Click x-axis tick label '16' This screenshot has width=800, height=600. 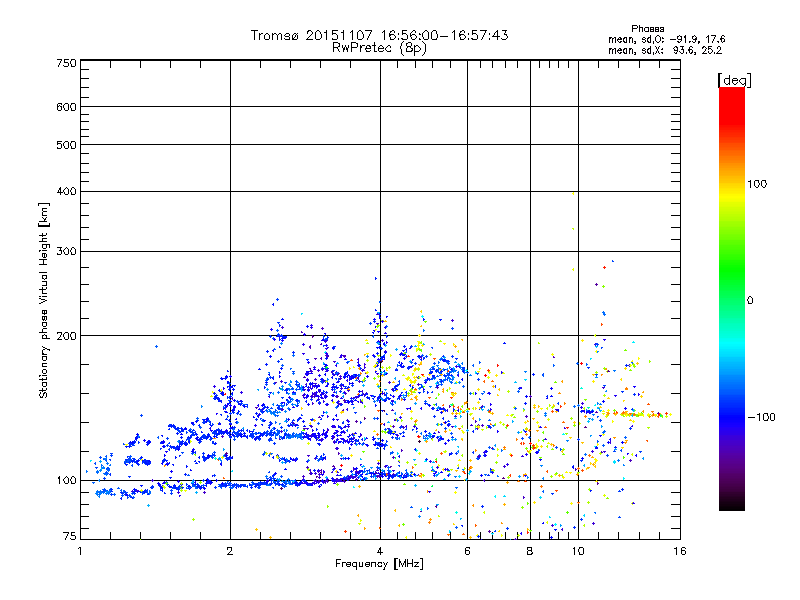point(680,551)
